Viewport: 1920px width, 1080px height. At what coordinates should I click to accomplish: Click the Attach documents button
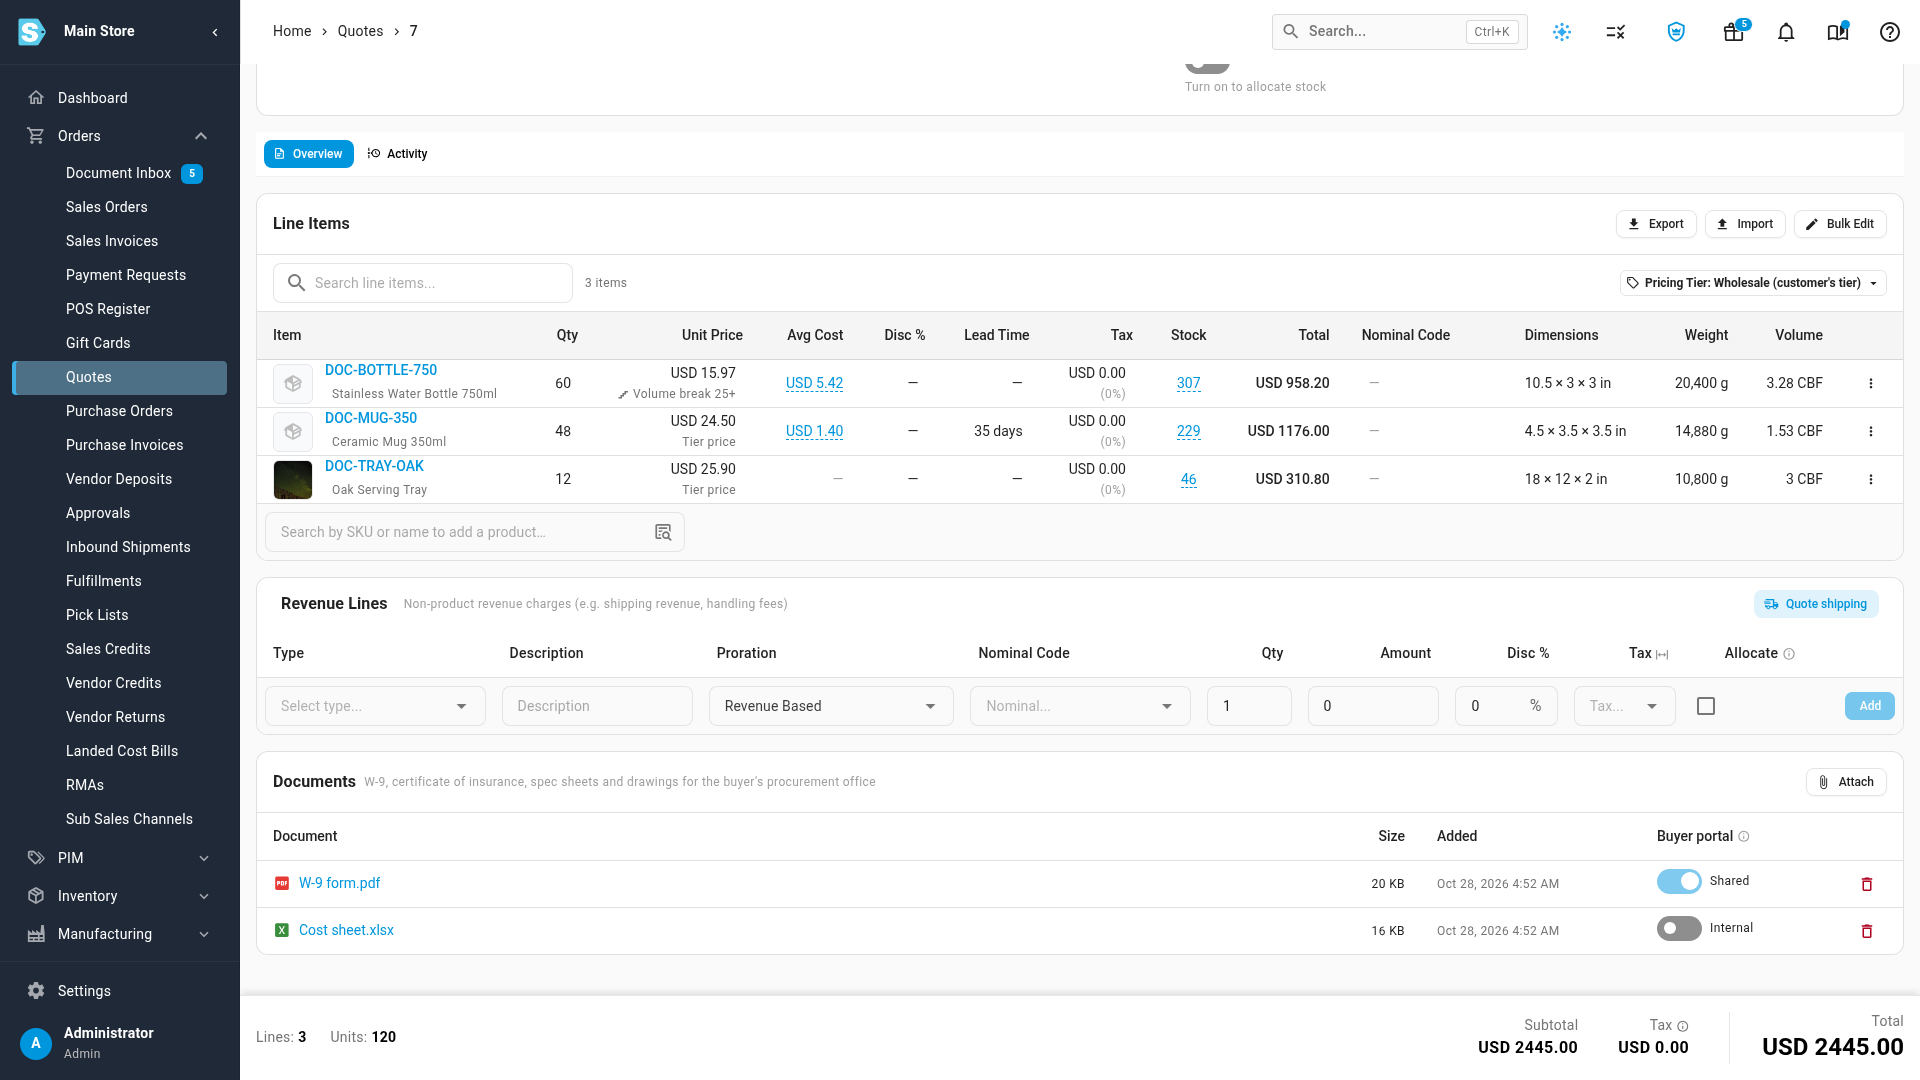click(x=1846, y=782)
